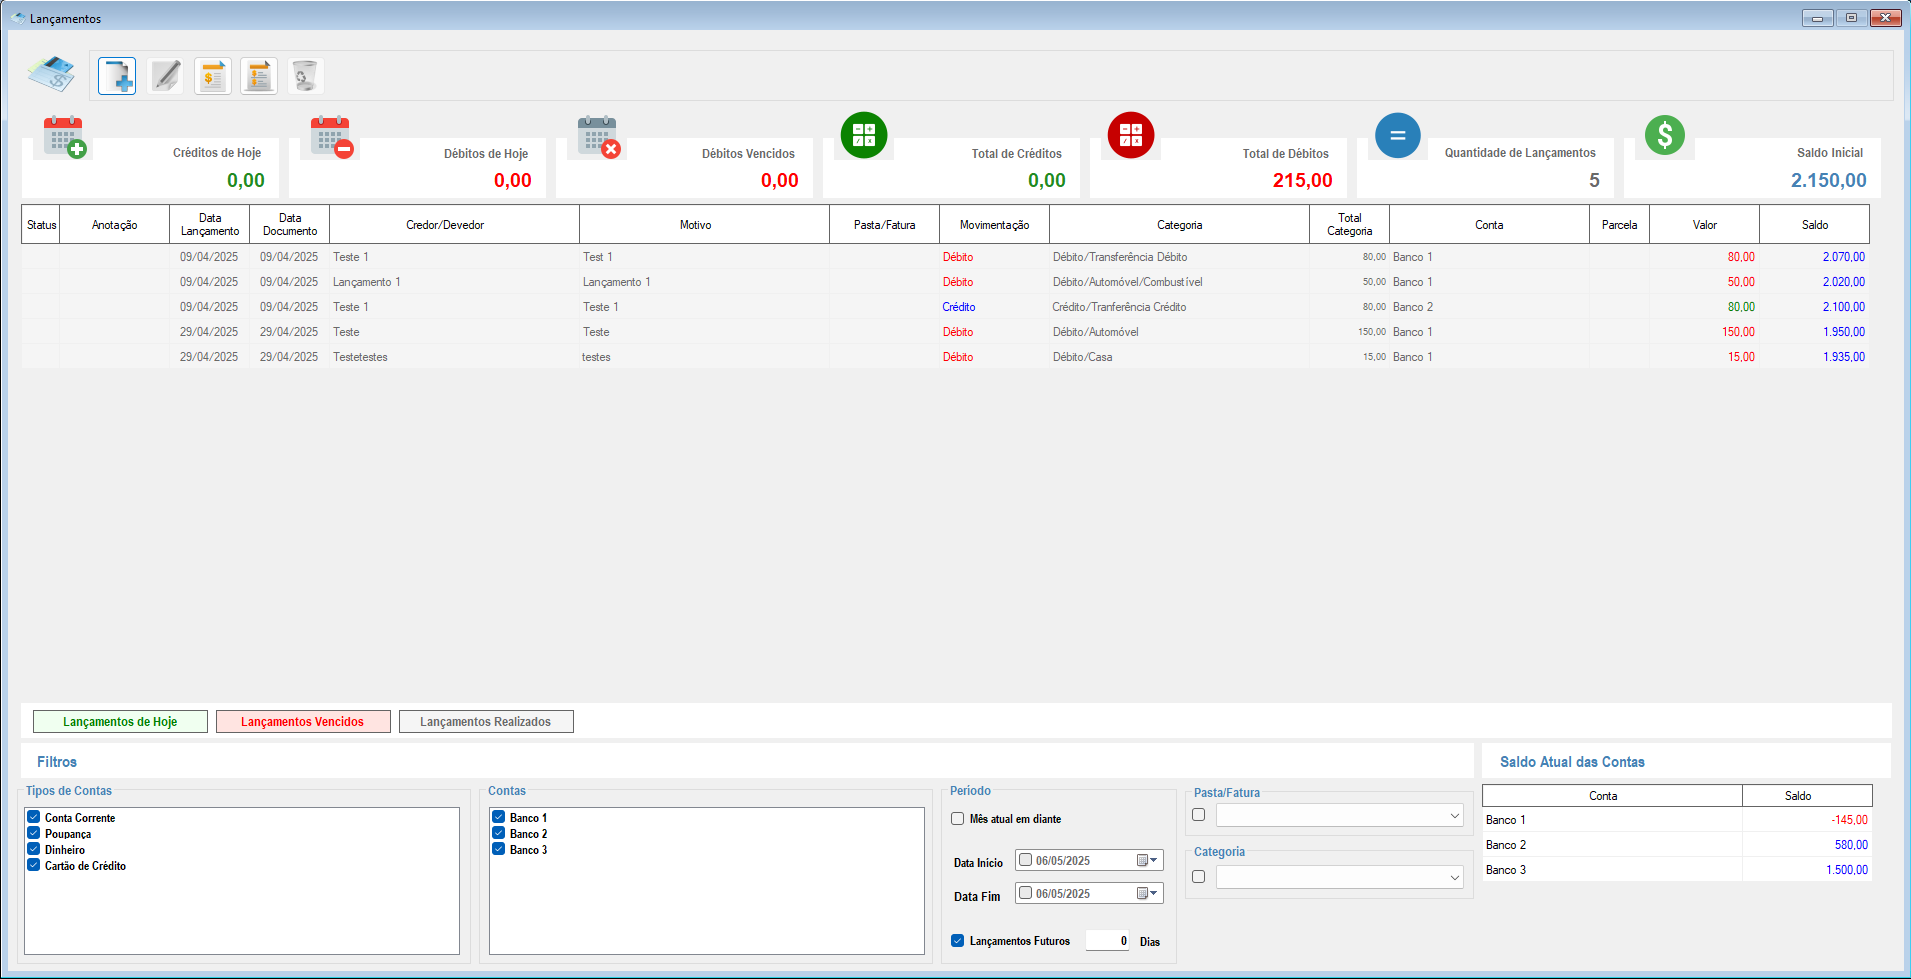
Task: Click the pencil edit entry icon
Action: pyautogui.click(x=165, y=76)
